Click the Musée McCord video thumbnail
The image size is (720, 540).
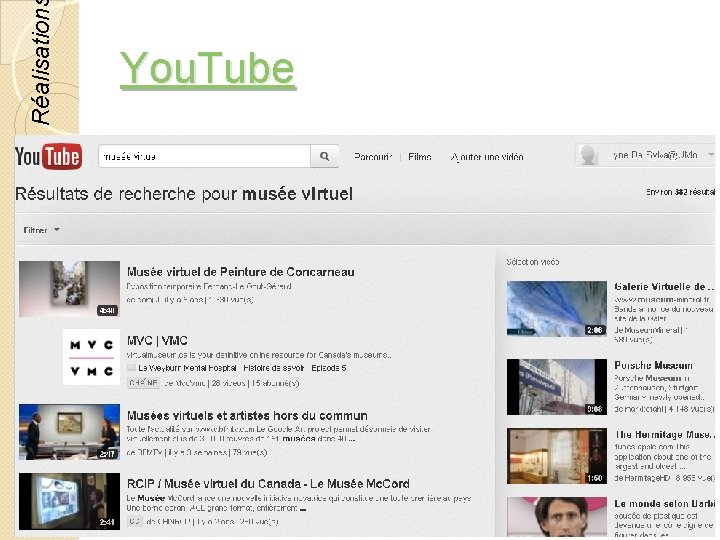tap(69, 501)
